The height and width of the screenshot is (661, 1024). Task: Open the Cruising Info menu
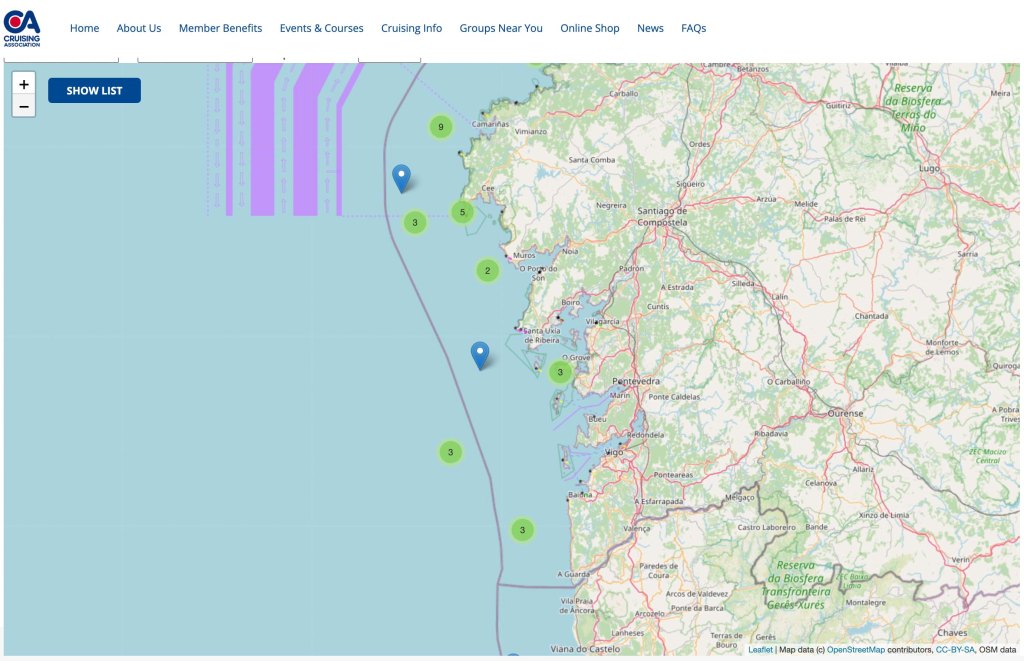click(411, 28)
